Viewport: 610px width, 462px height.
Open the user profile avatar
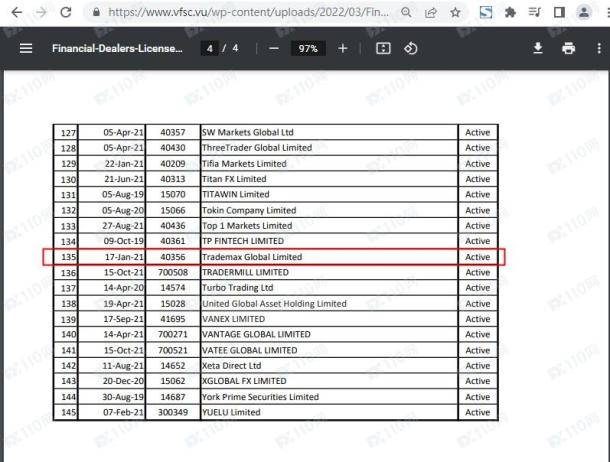click(584, 12)
